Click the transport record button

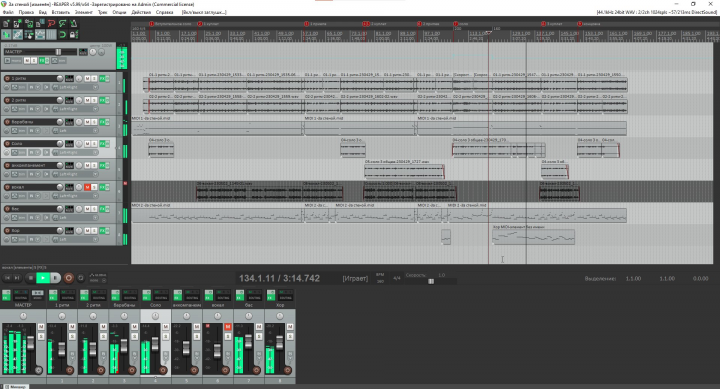coord(68,278)
